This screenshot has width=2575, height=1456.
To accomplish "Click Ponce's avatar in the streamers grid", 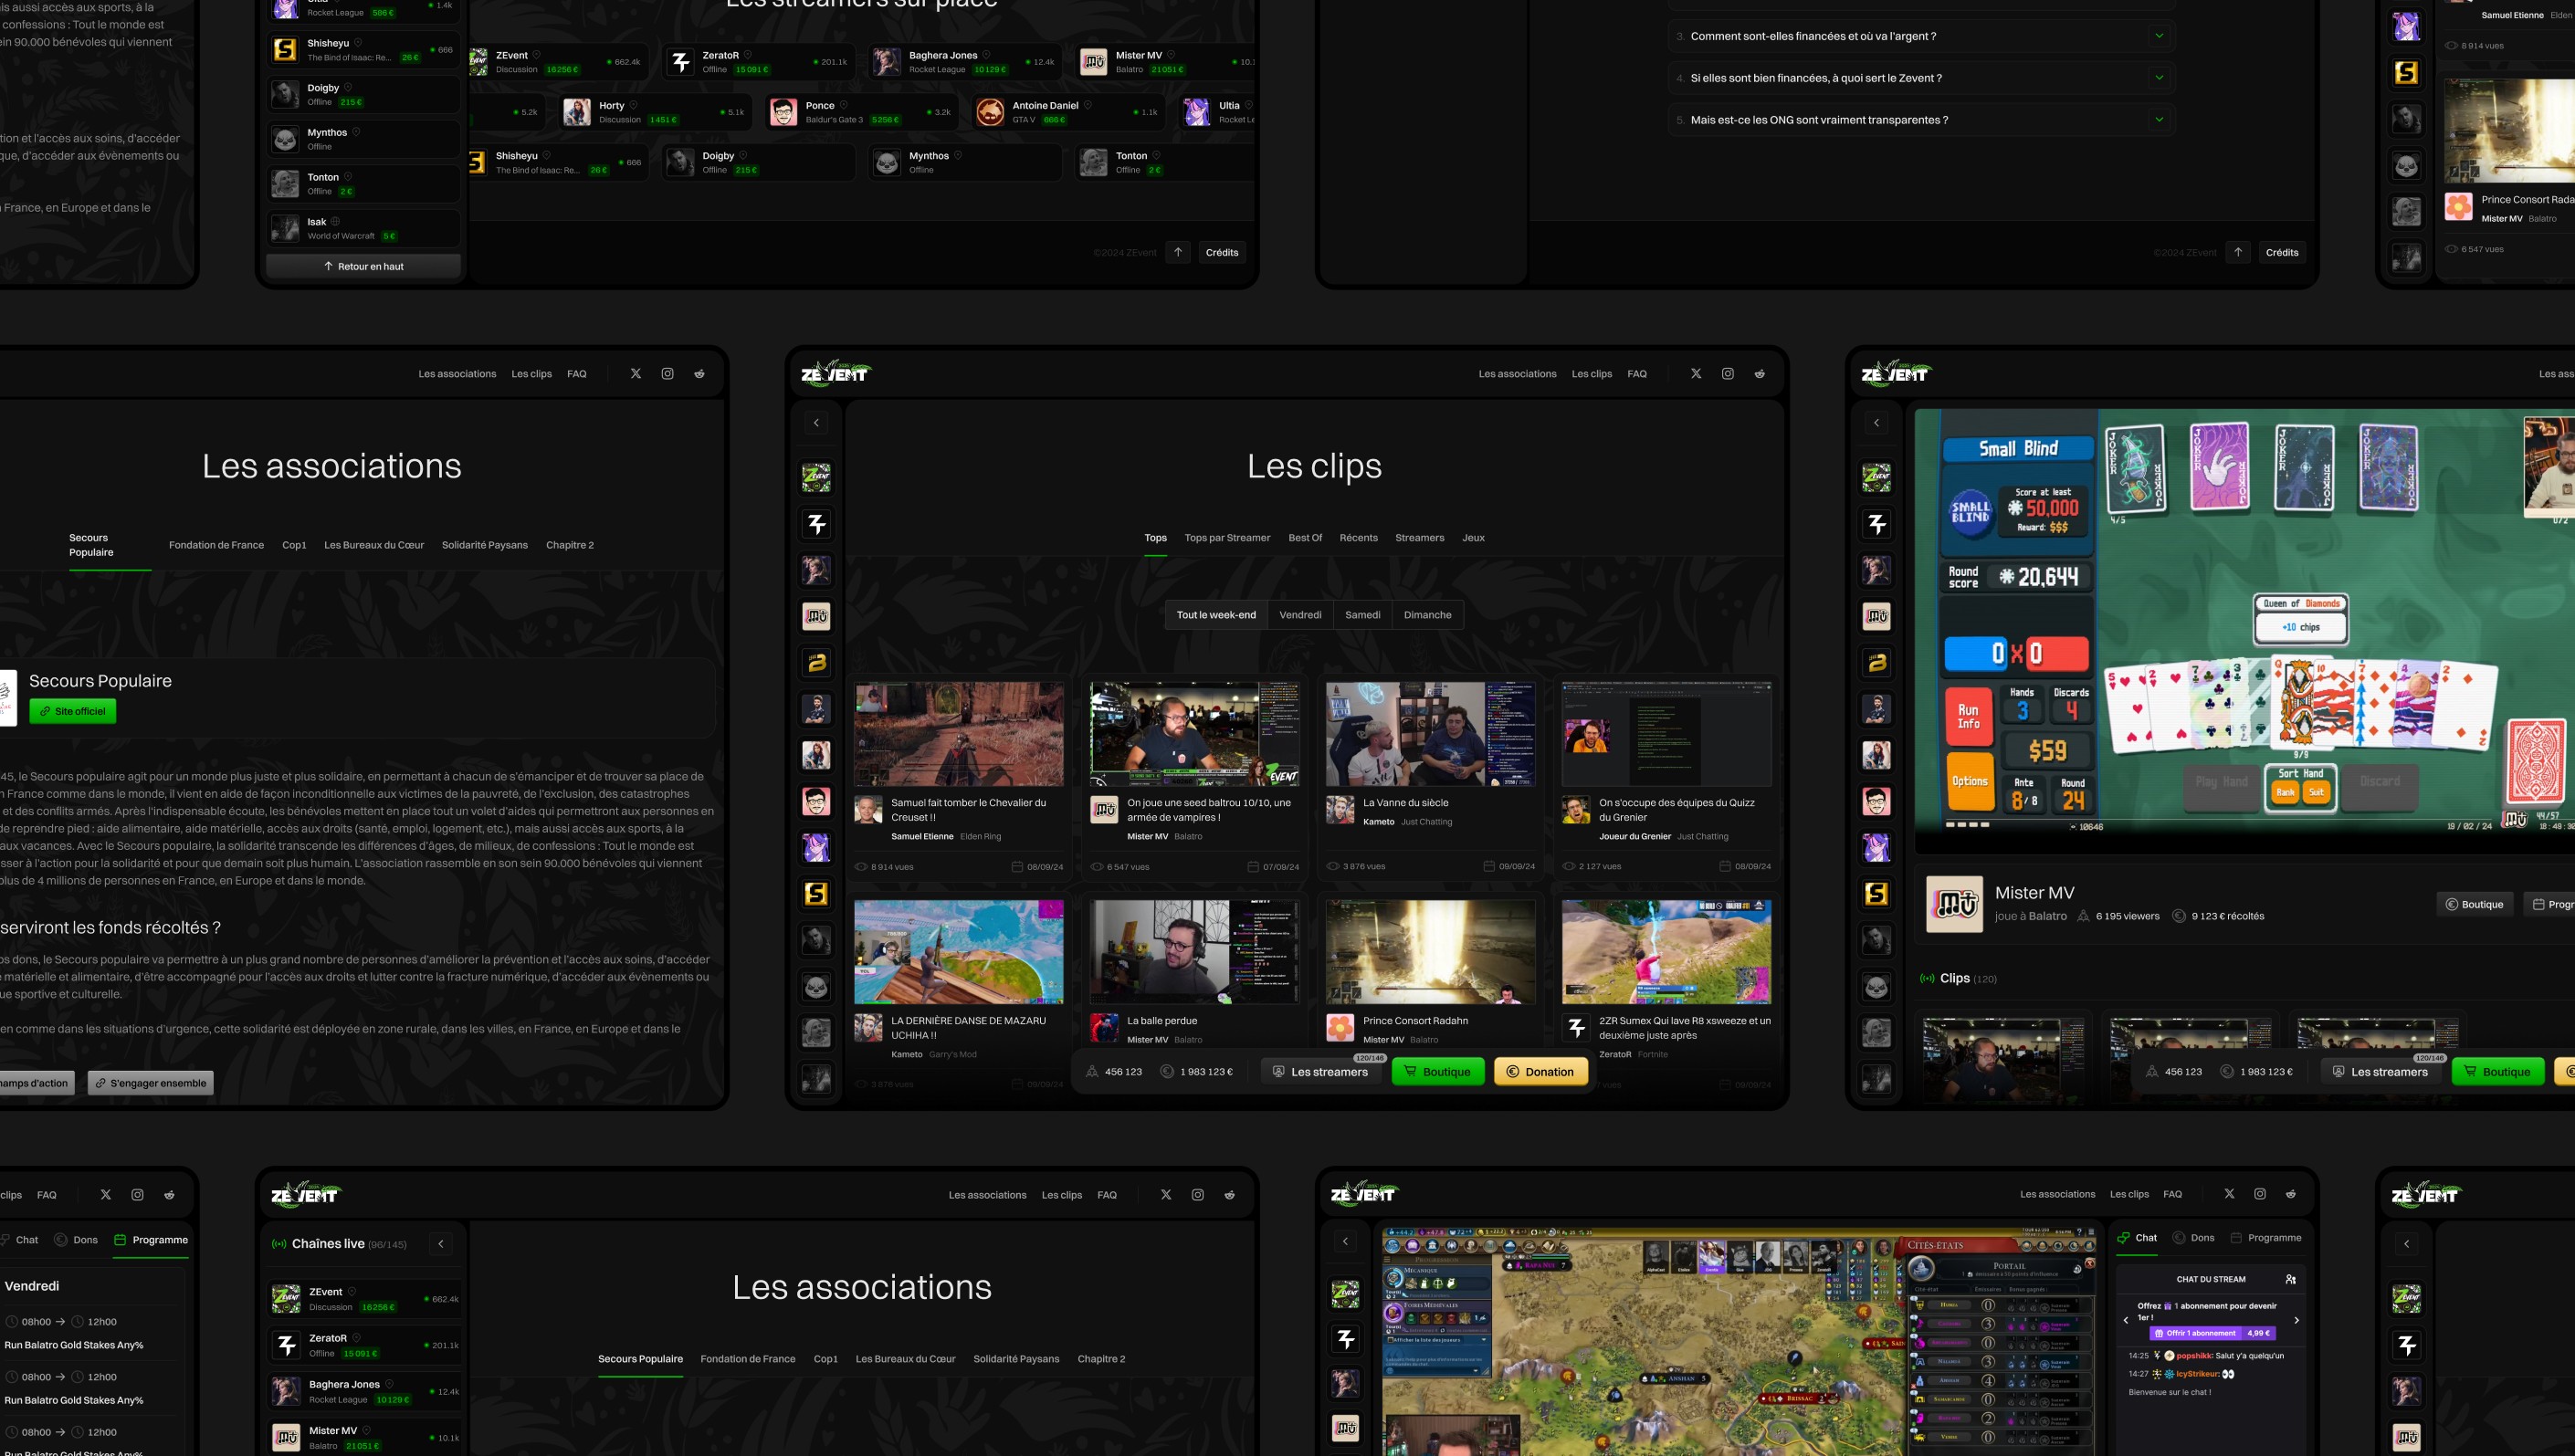I will click(x=783, y=112).
